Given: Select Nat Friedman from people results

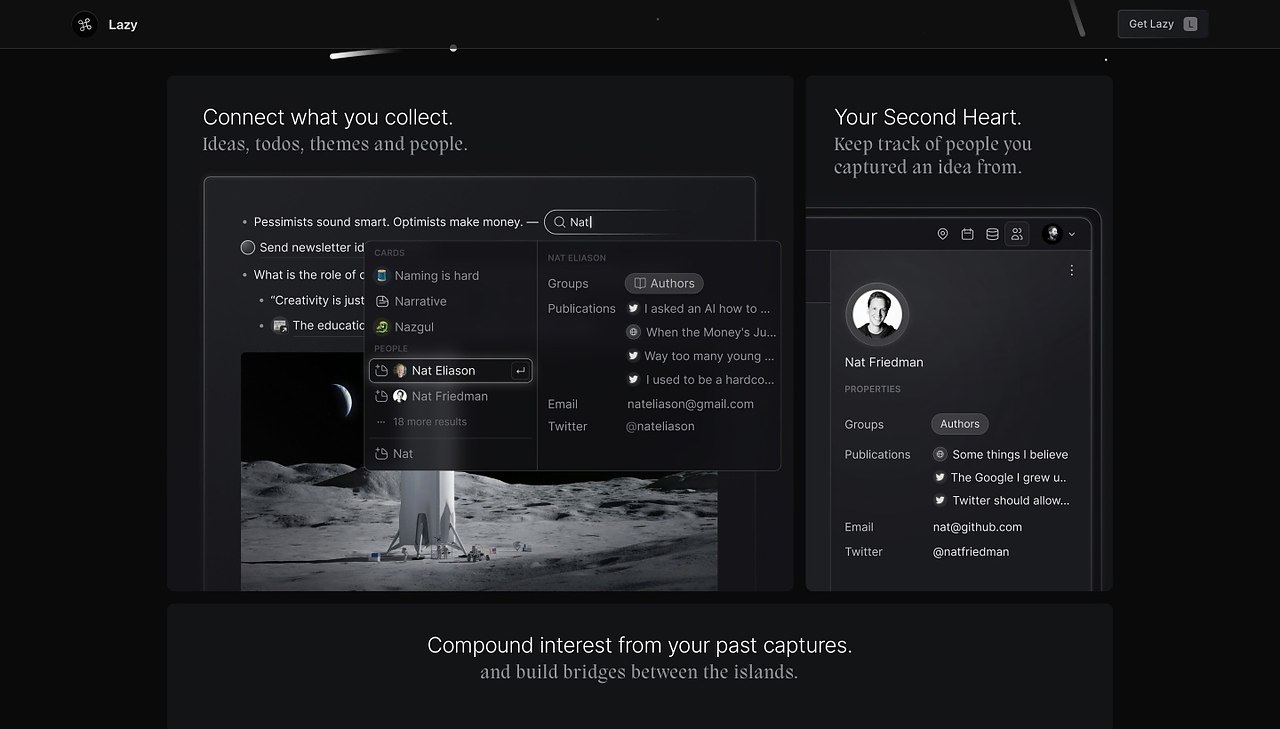Looking at the screenshot, I should 449,396.
